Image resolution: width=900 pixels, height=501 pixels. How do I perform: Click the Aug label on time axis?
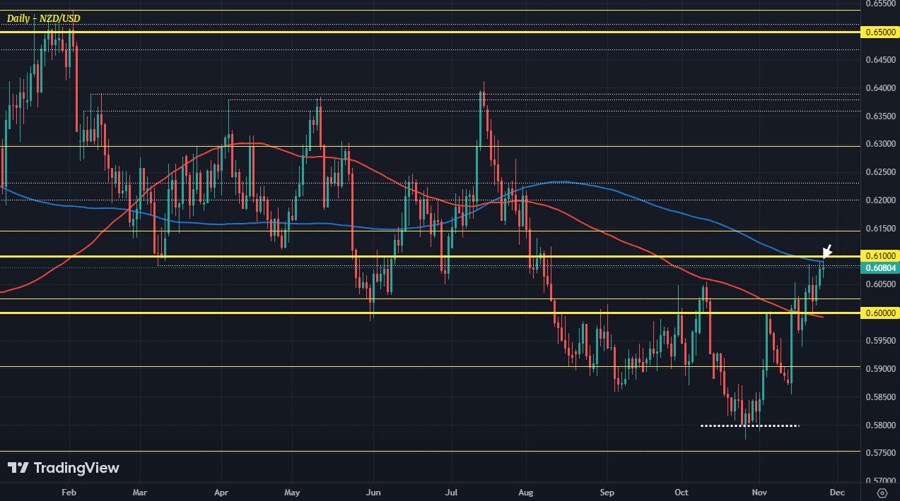click(526, 492)
